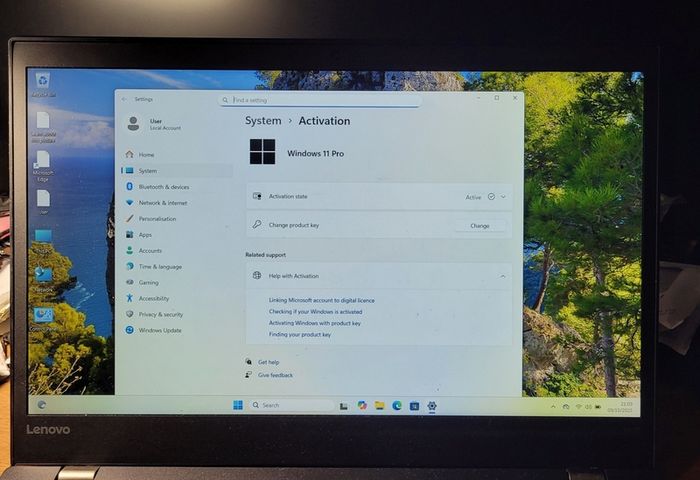Go to Windows Update
The width and height of the screenshot is (700, 480).
click(159, 330)
